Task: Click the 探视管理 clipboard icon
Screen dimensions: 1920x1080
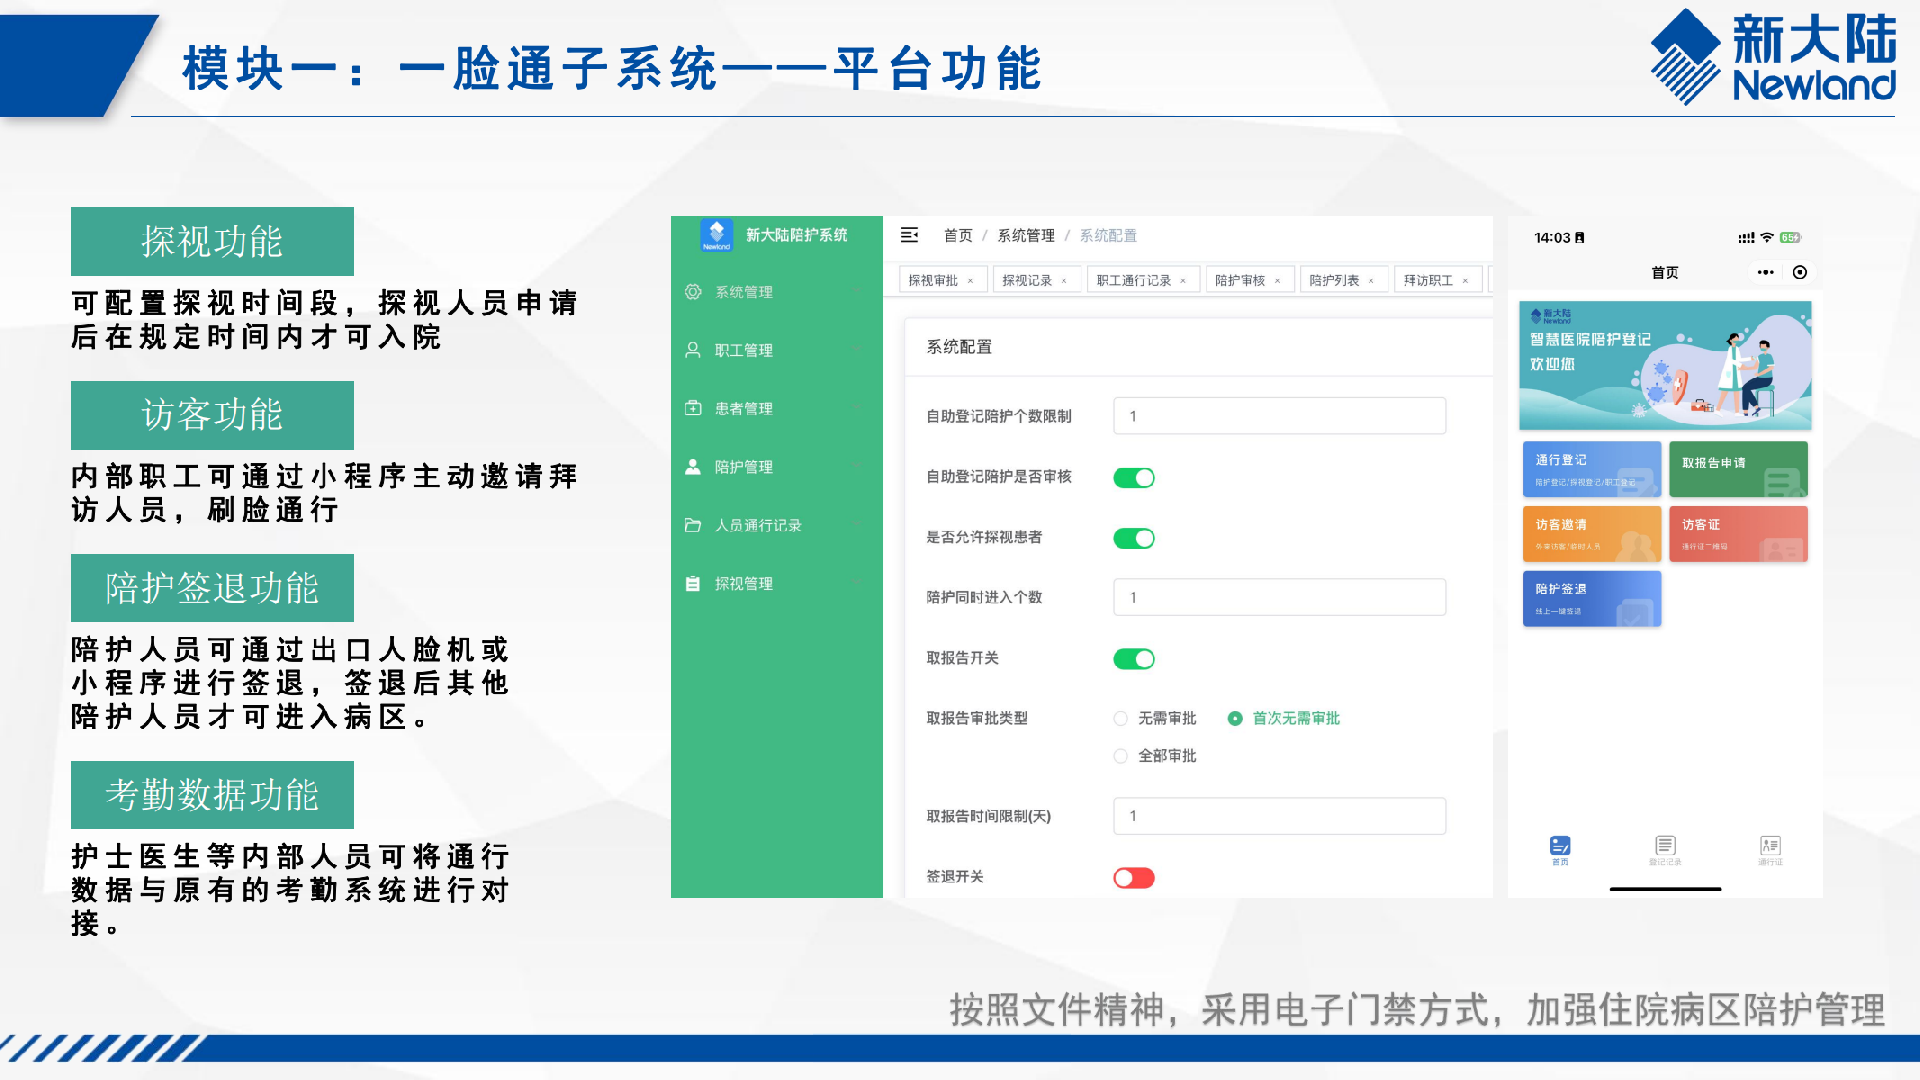Action: [693, 584]
